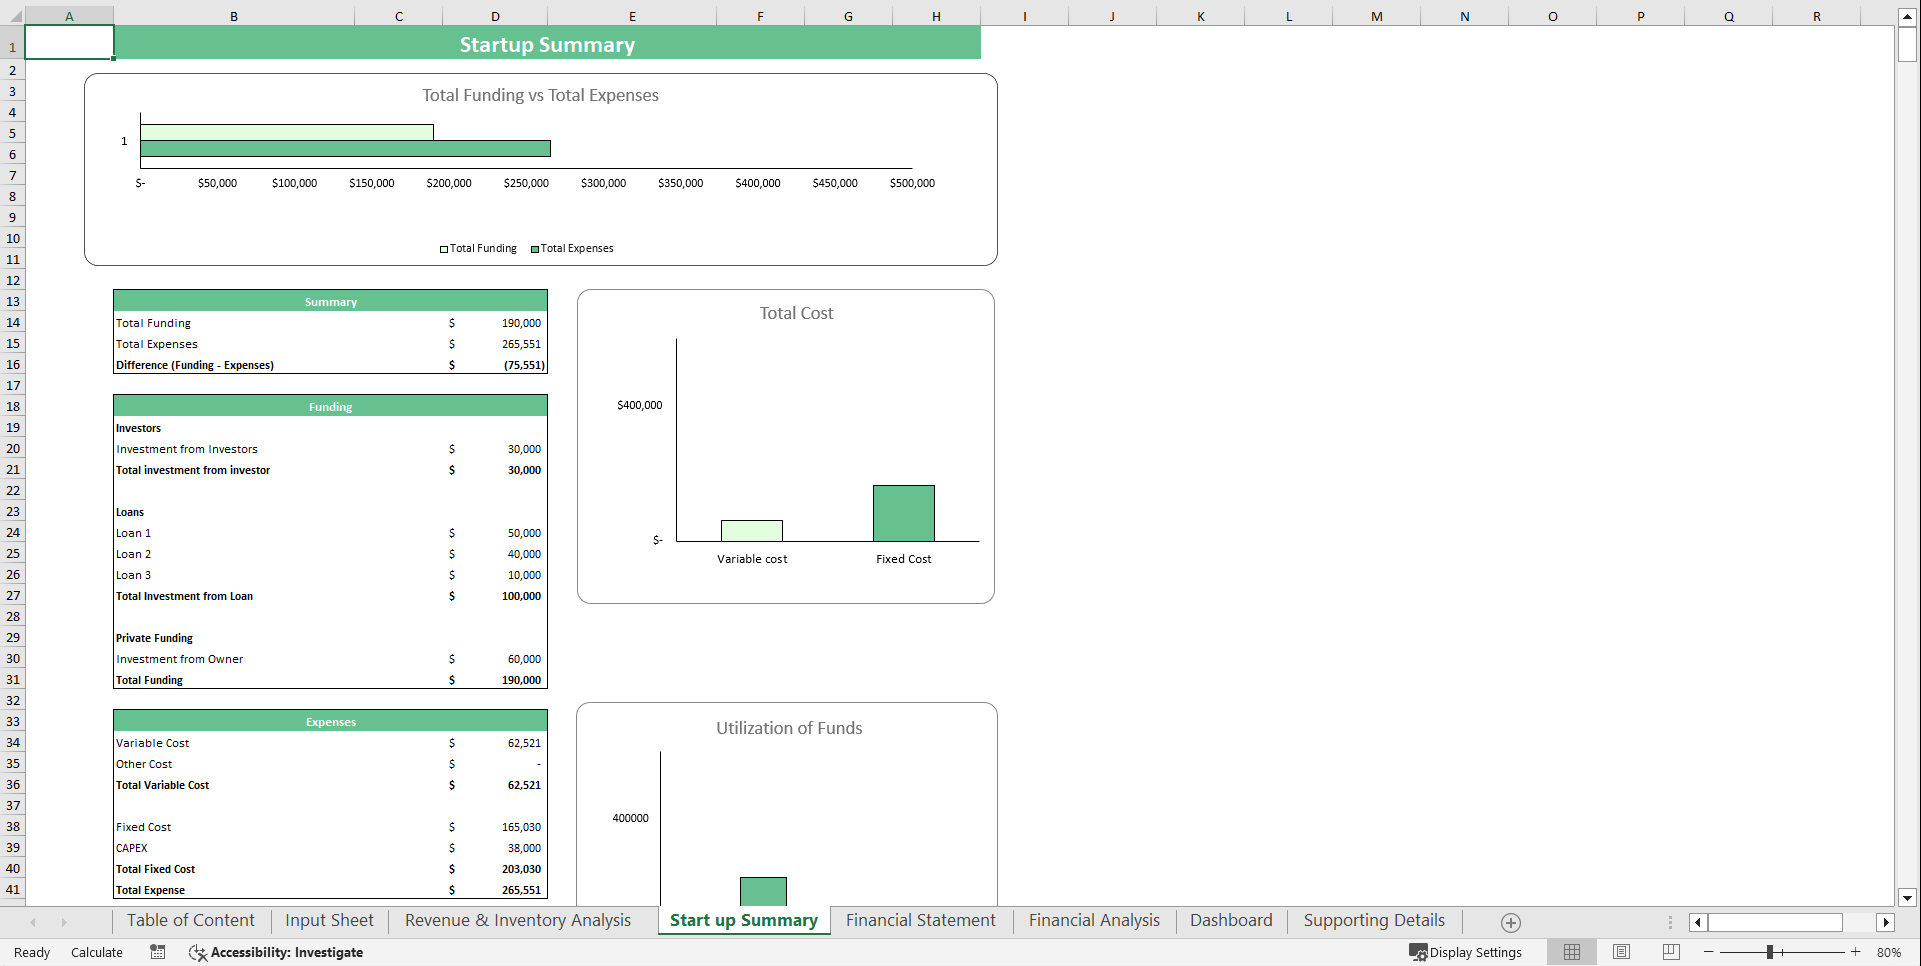Viewport: 1921px width, 966px height.
Task: Open Display Settings from the status bar
Action: (x=1466, y=952)
